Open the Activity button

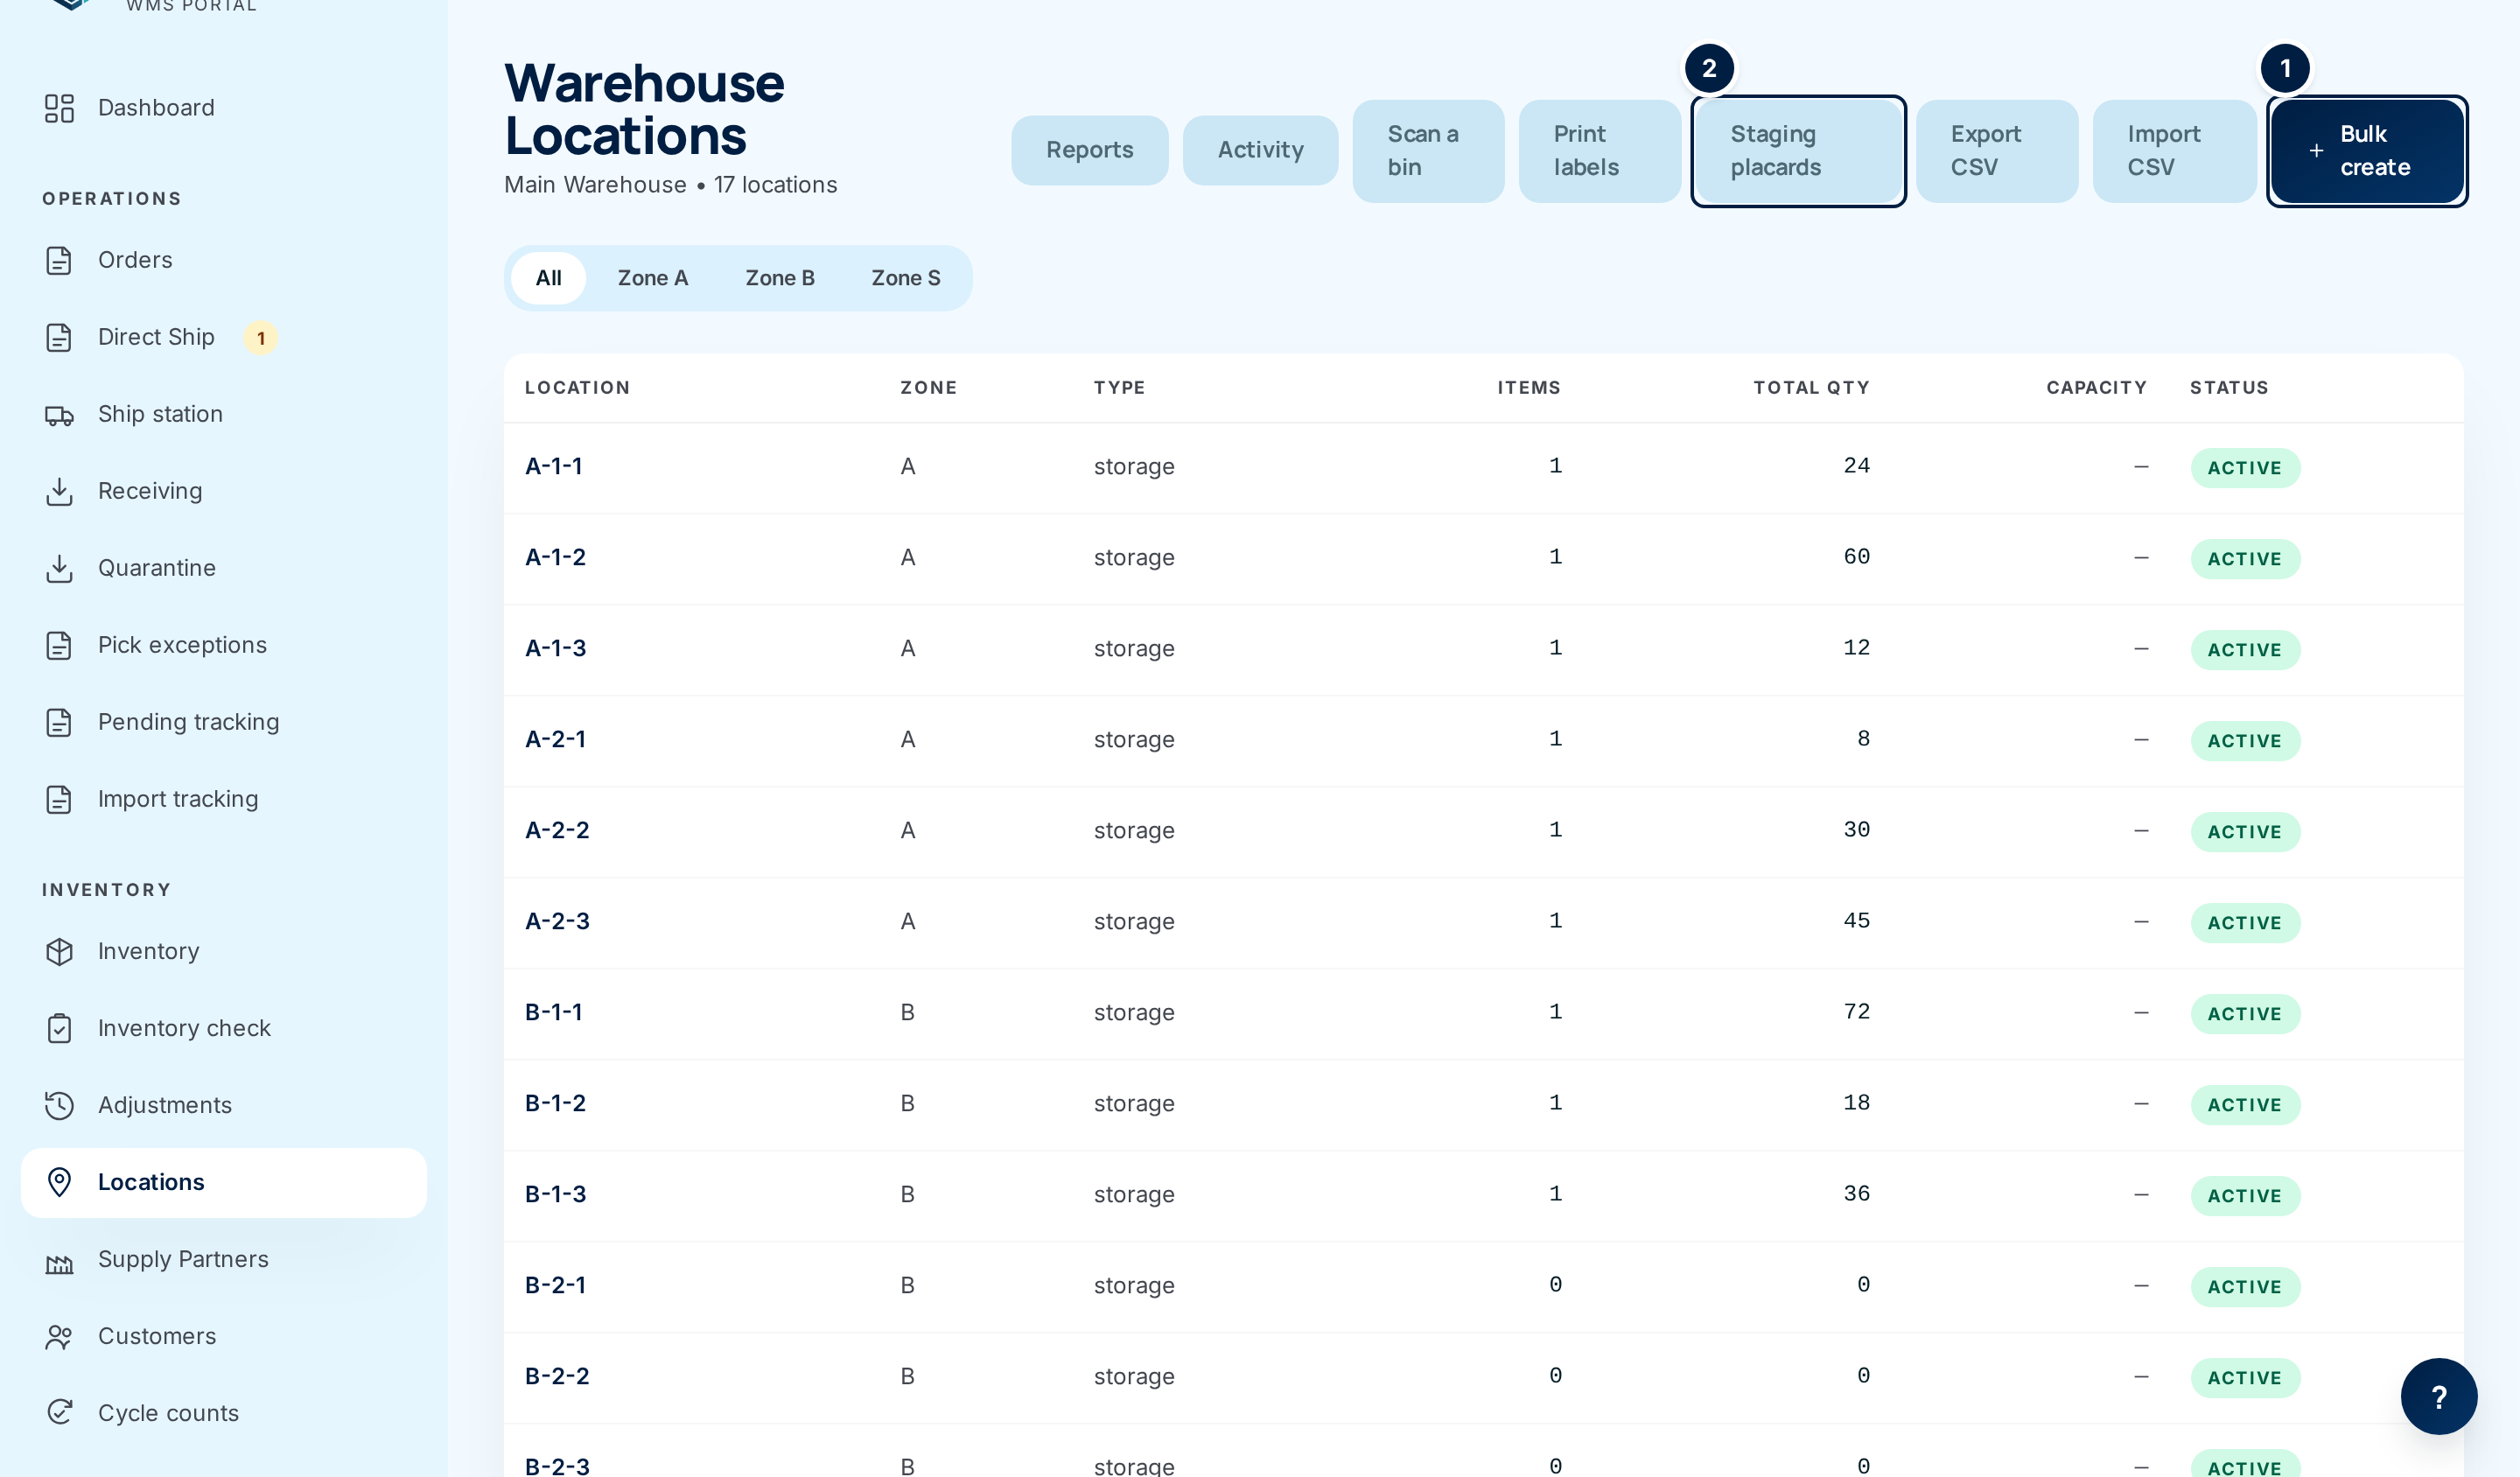(x=1260, y=150)
